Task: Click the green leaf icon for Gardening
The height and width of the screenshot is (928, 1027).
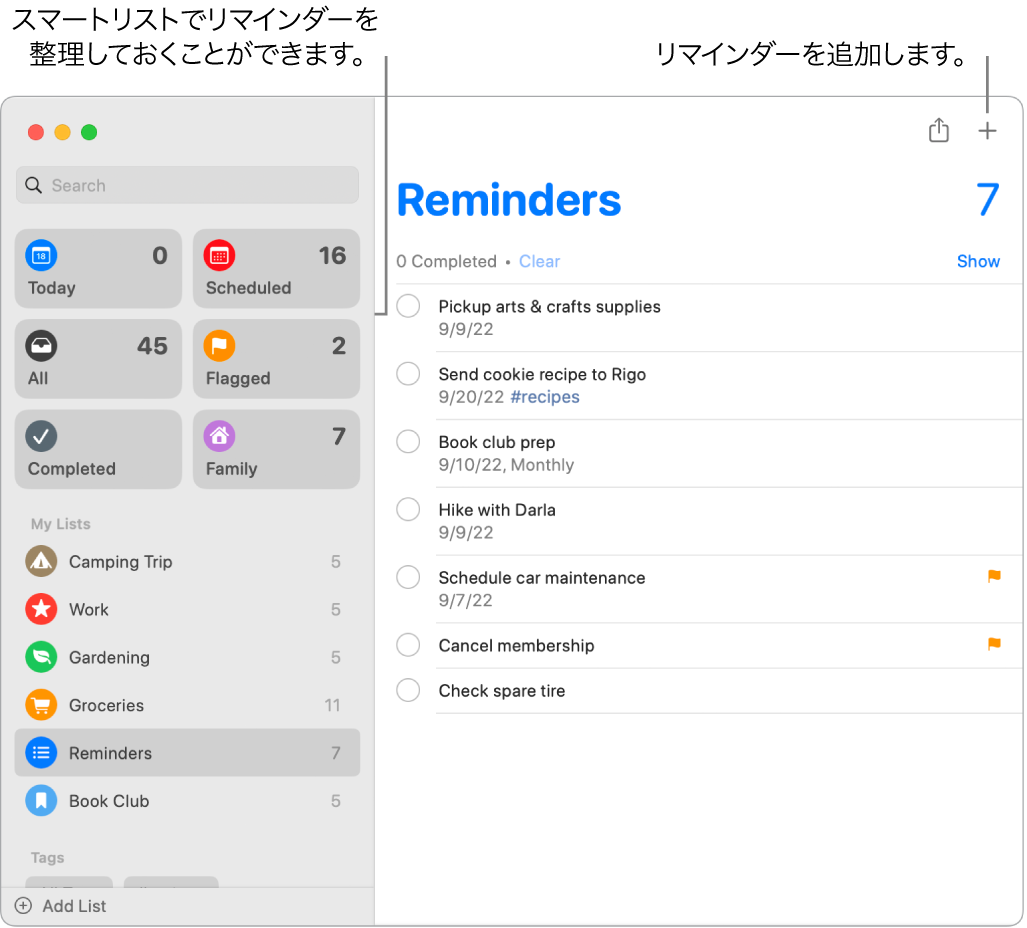Action: point(41,657)
